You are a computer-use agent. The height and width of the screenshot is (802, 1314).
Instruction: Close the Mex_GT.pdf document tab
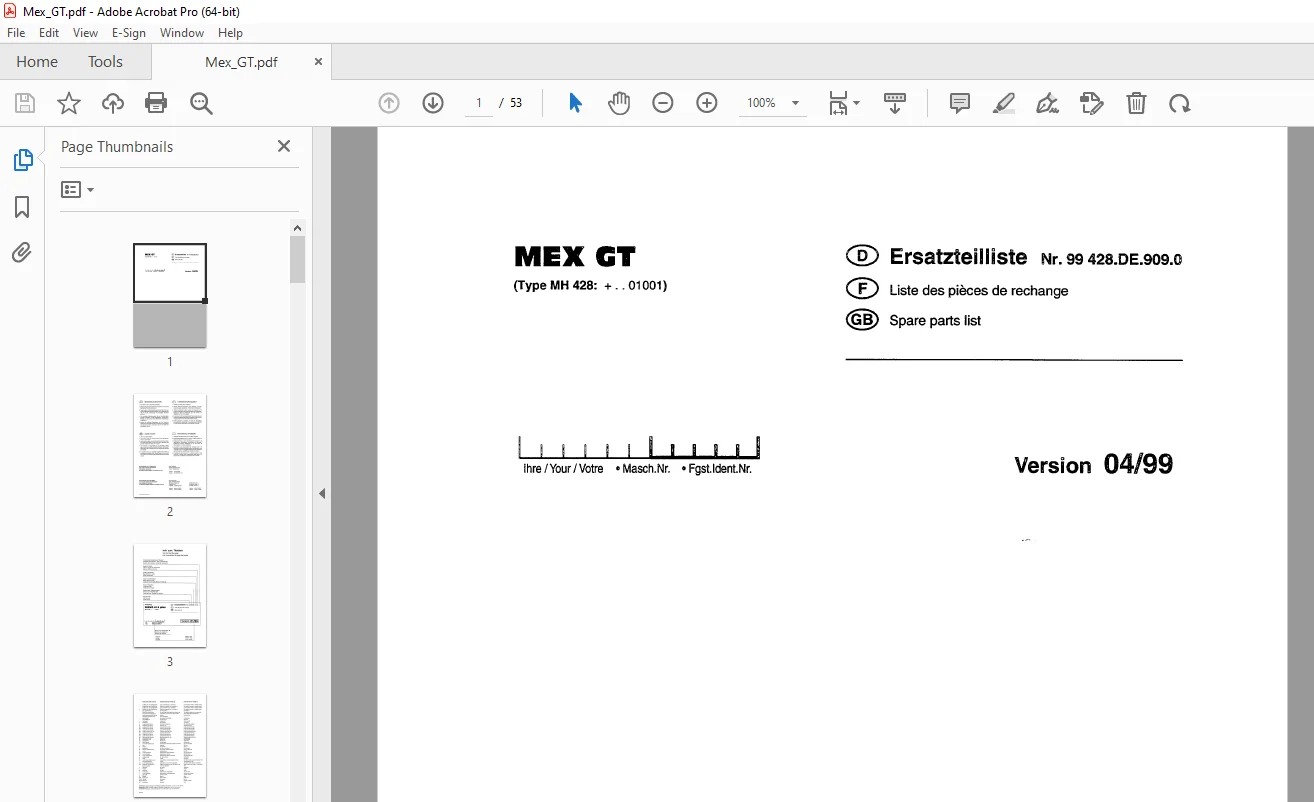pyautogui.click(x=319, y=61)
